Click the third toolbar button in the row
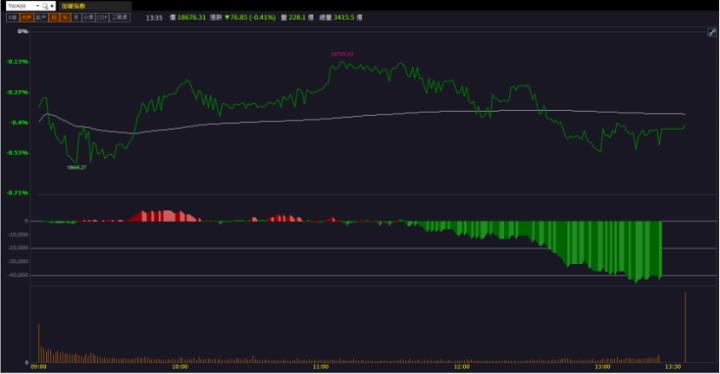 tap(41, 17)
